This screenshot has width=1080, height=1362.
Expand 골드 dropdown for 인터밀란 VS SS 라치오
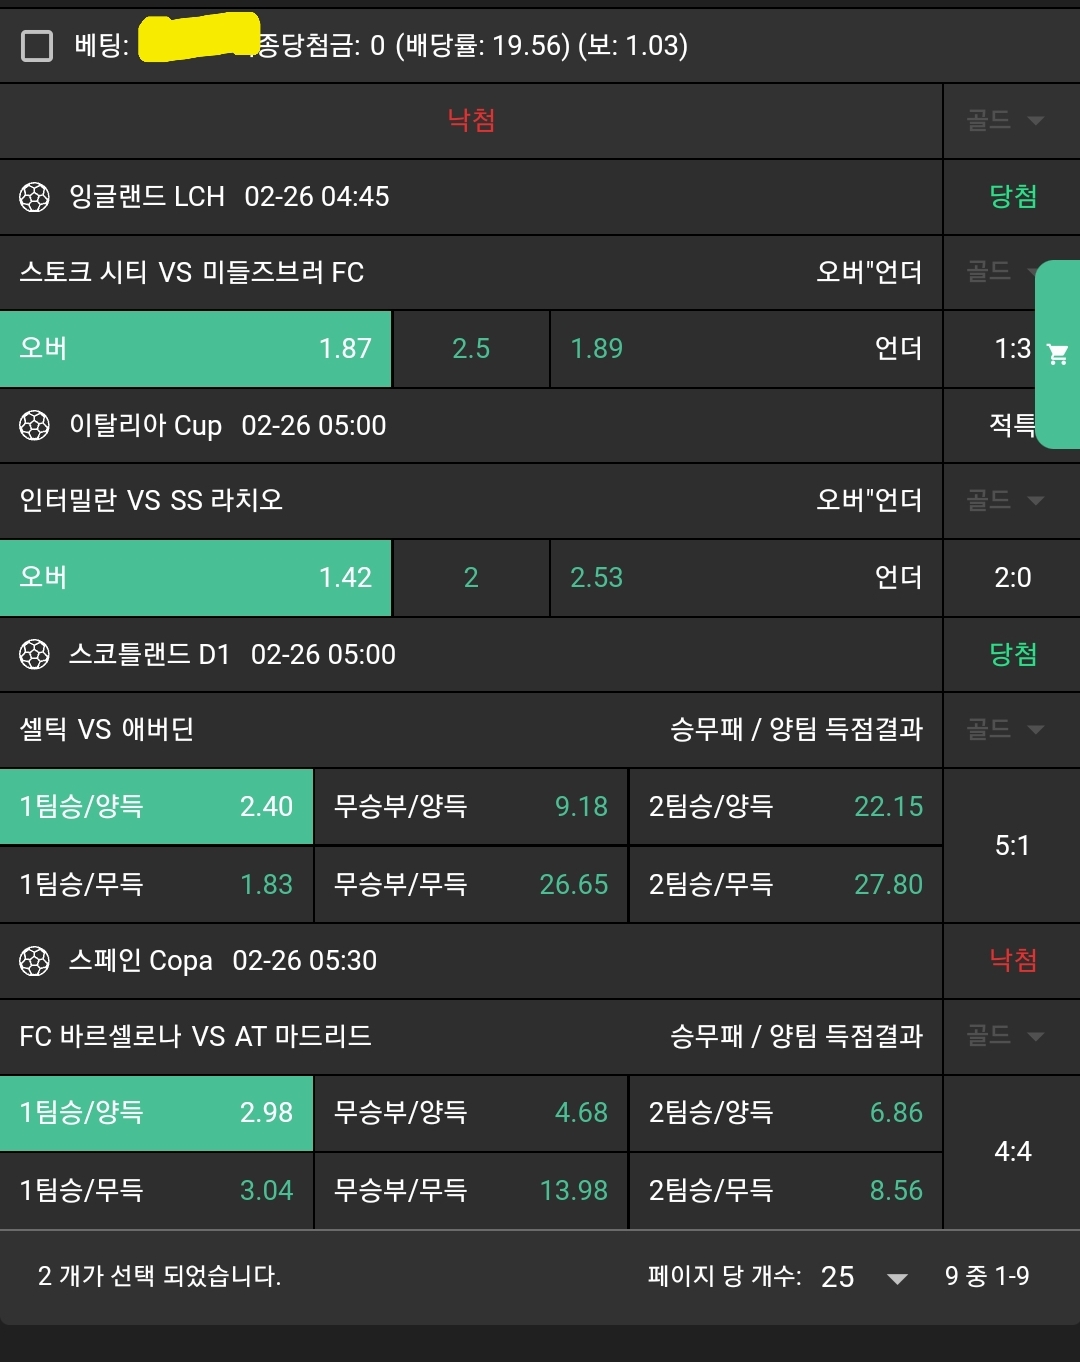[x=1005, y=500]
